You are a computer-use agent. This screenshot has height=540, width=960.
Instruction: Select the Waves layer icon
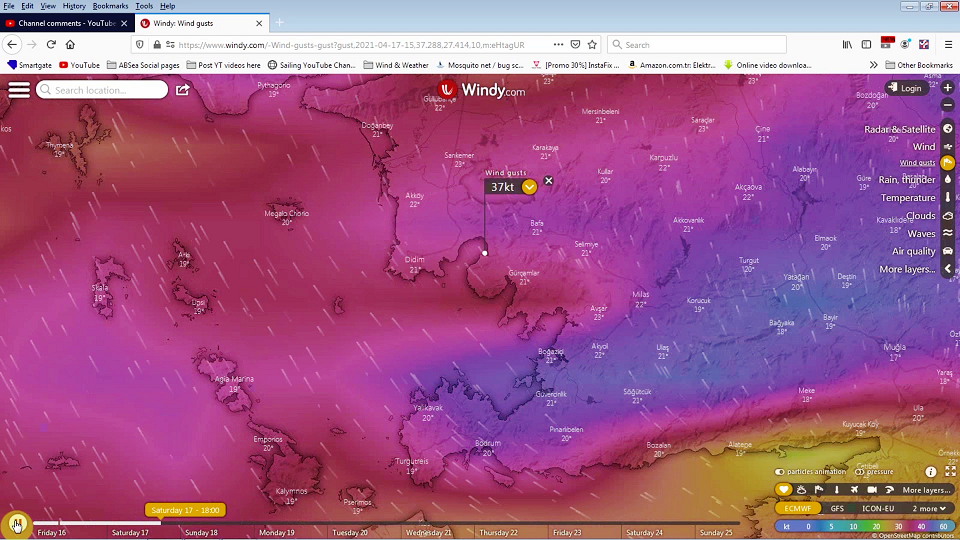(948, 233)
